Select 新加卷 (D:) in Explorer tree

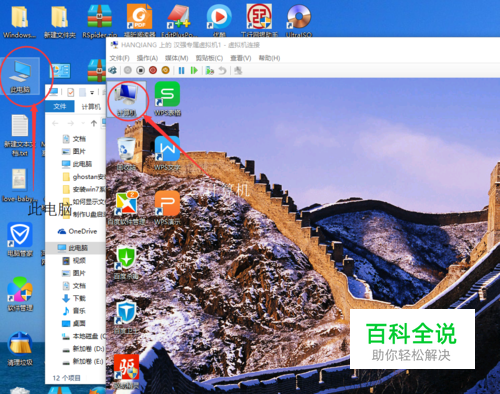[x=83, y=349]
